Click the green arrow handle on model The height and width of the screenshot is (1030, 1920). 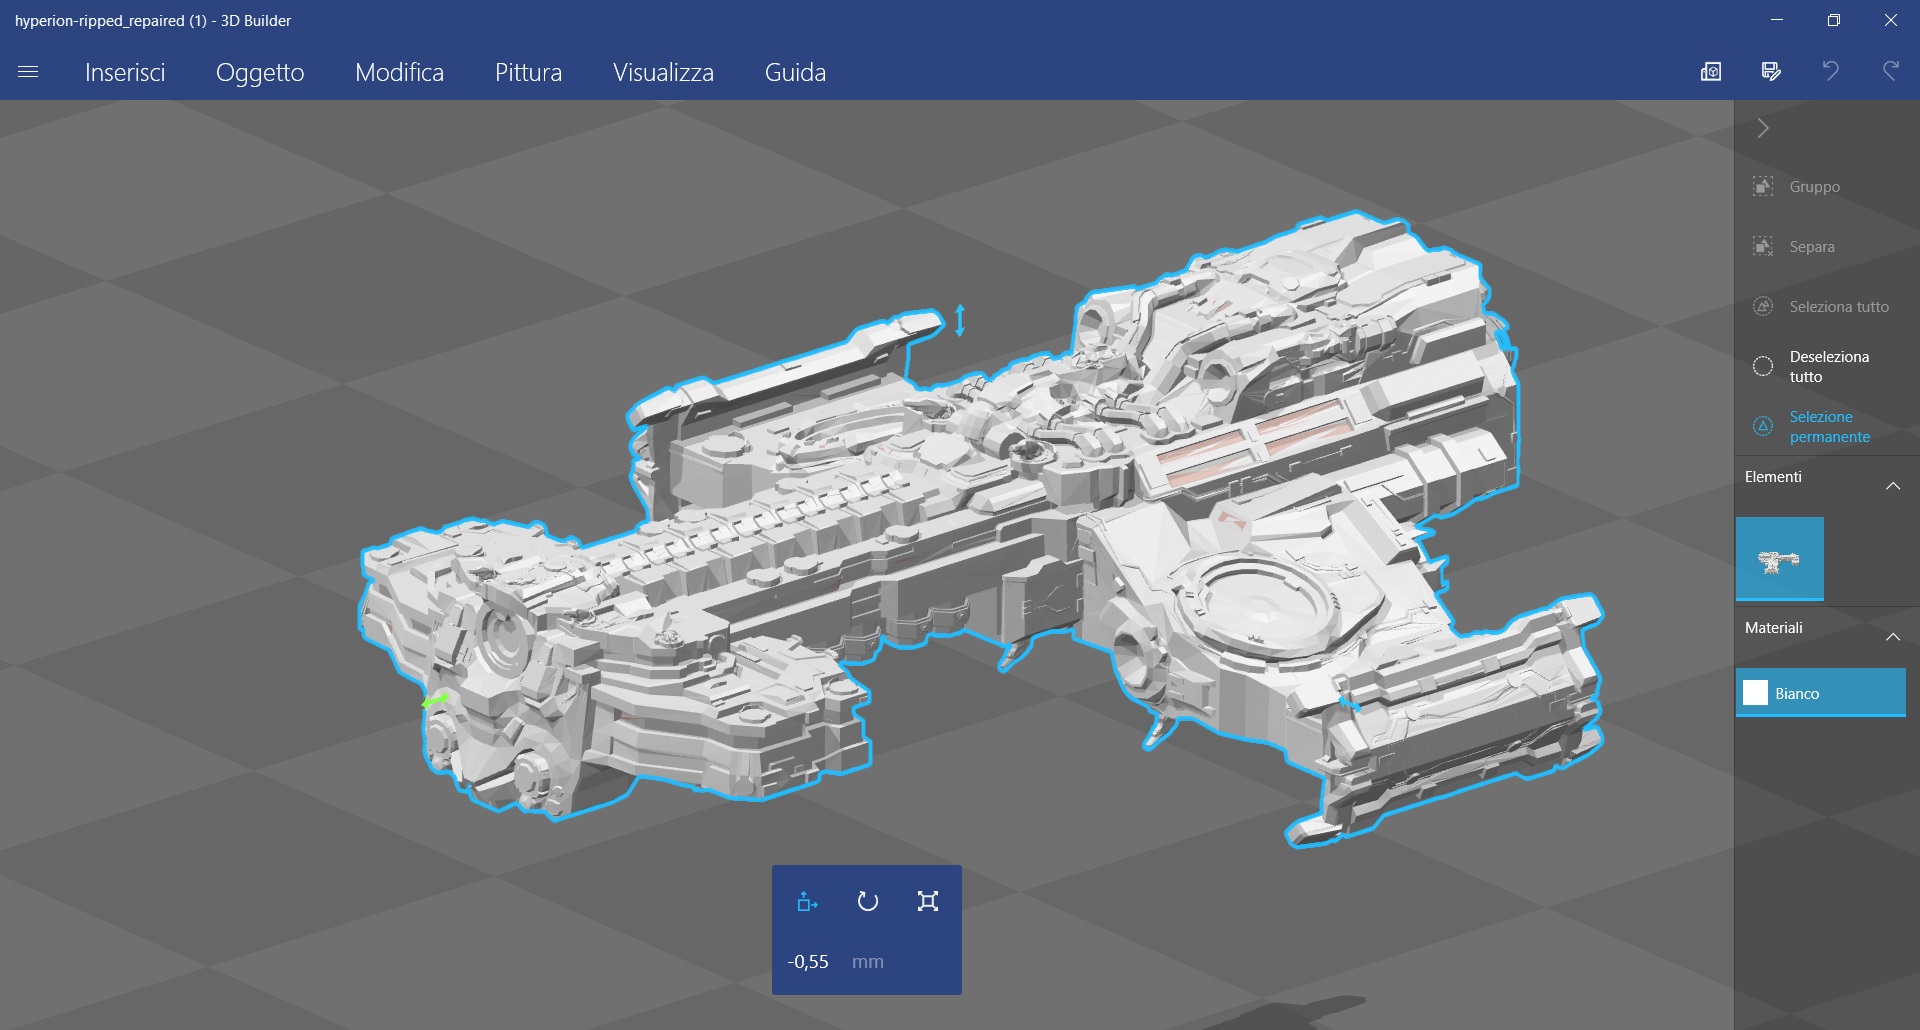click(435, 701)
